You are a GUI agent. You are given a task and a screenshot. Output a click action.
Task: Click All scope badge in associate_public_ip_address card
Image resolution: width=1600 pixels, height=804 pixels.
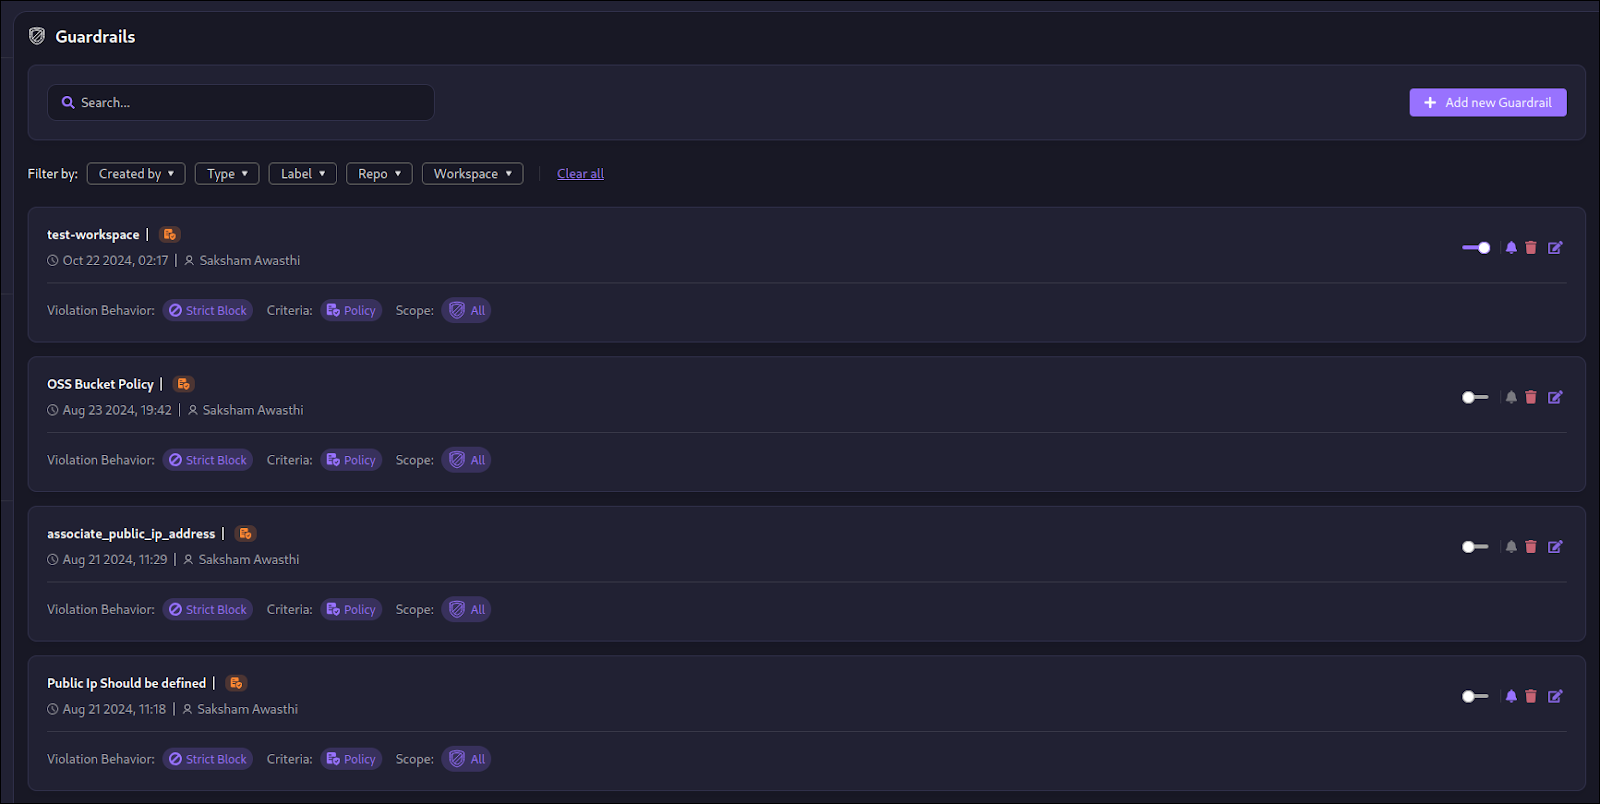(x=466, y=609)
